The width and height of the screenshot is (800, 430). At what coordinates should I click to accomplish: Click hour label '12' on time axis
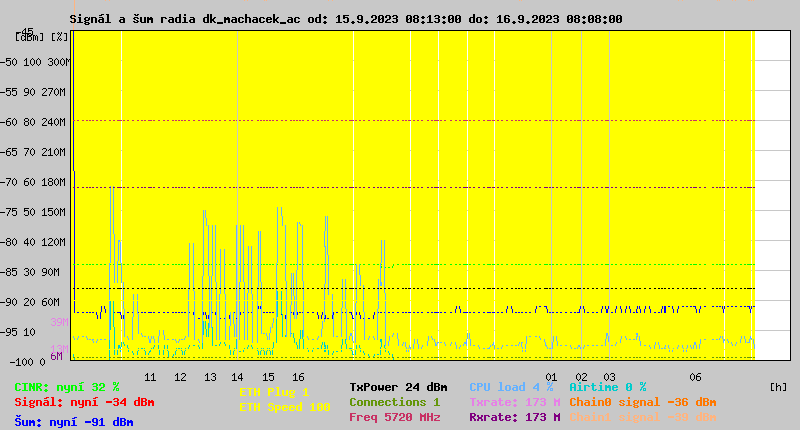(180, 377)
